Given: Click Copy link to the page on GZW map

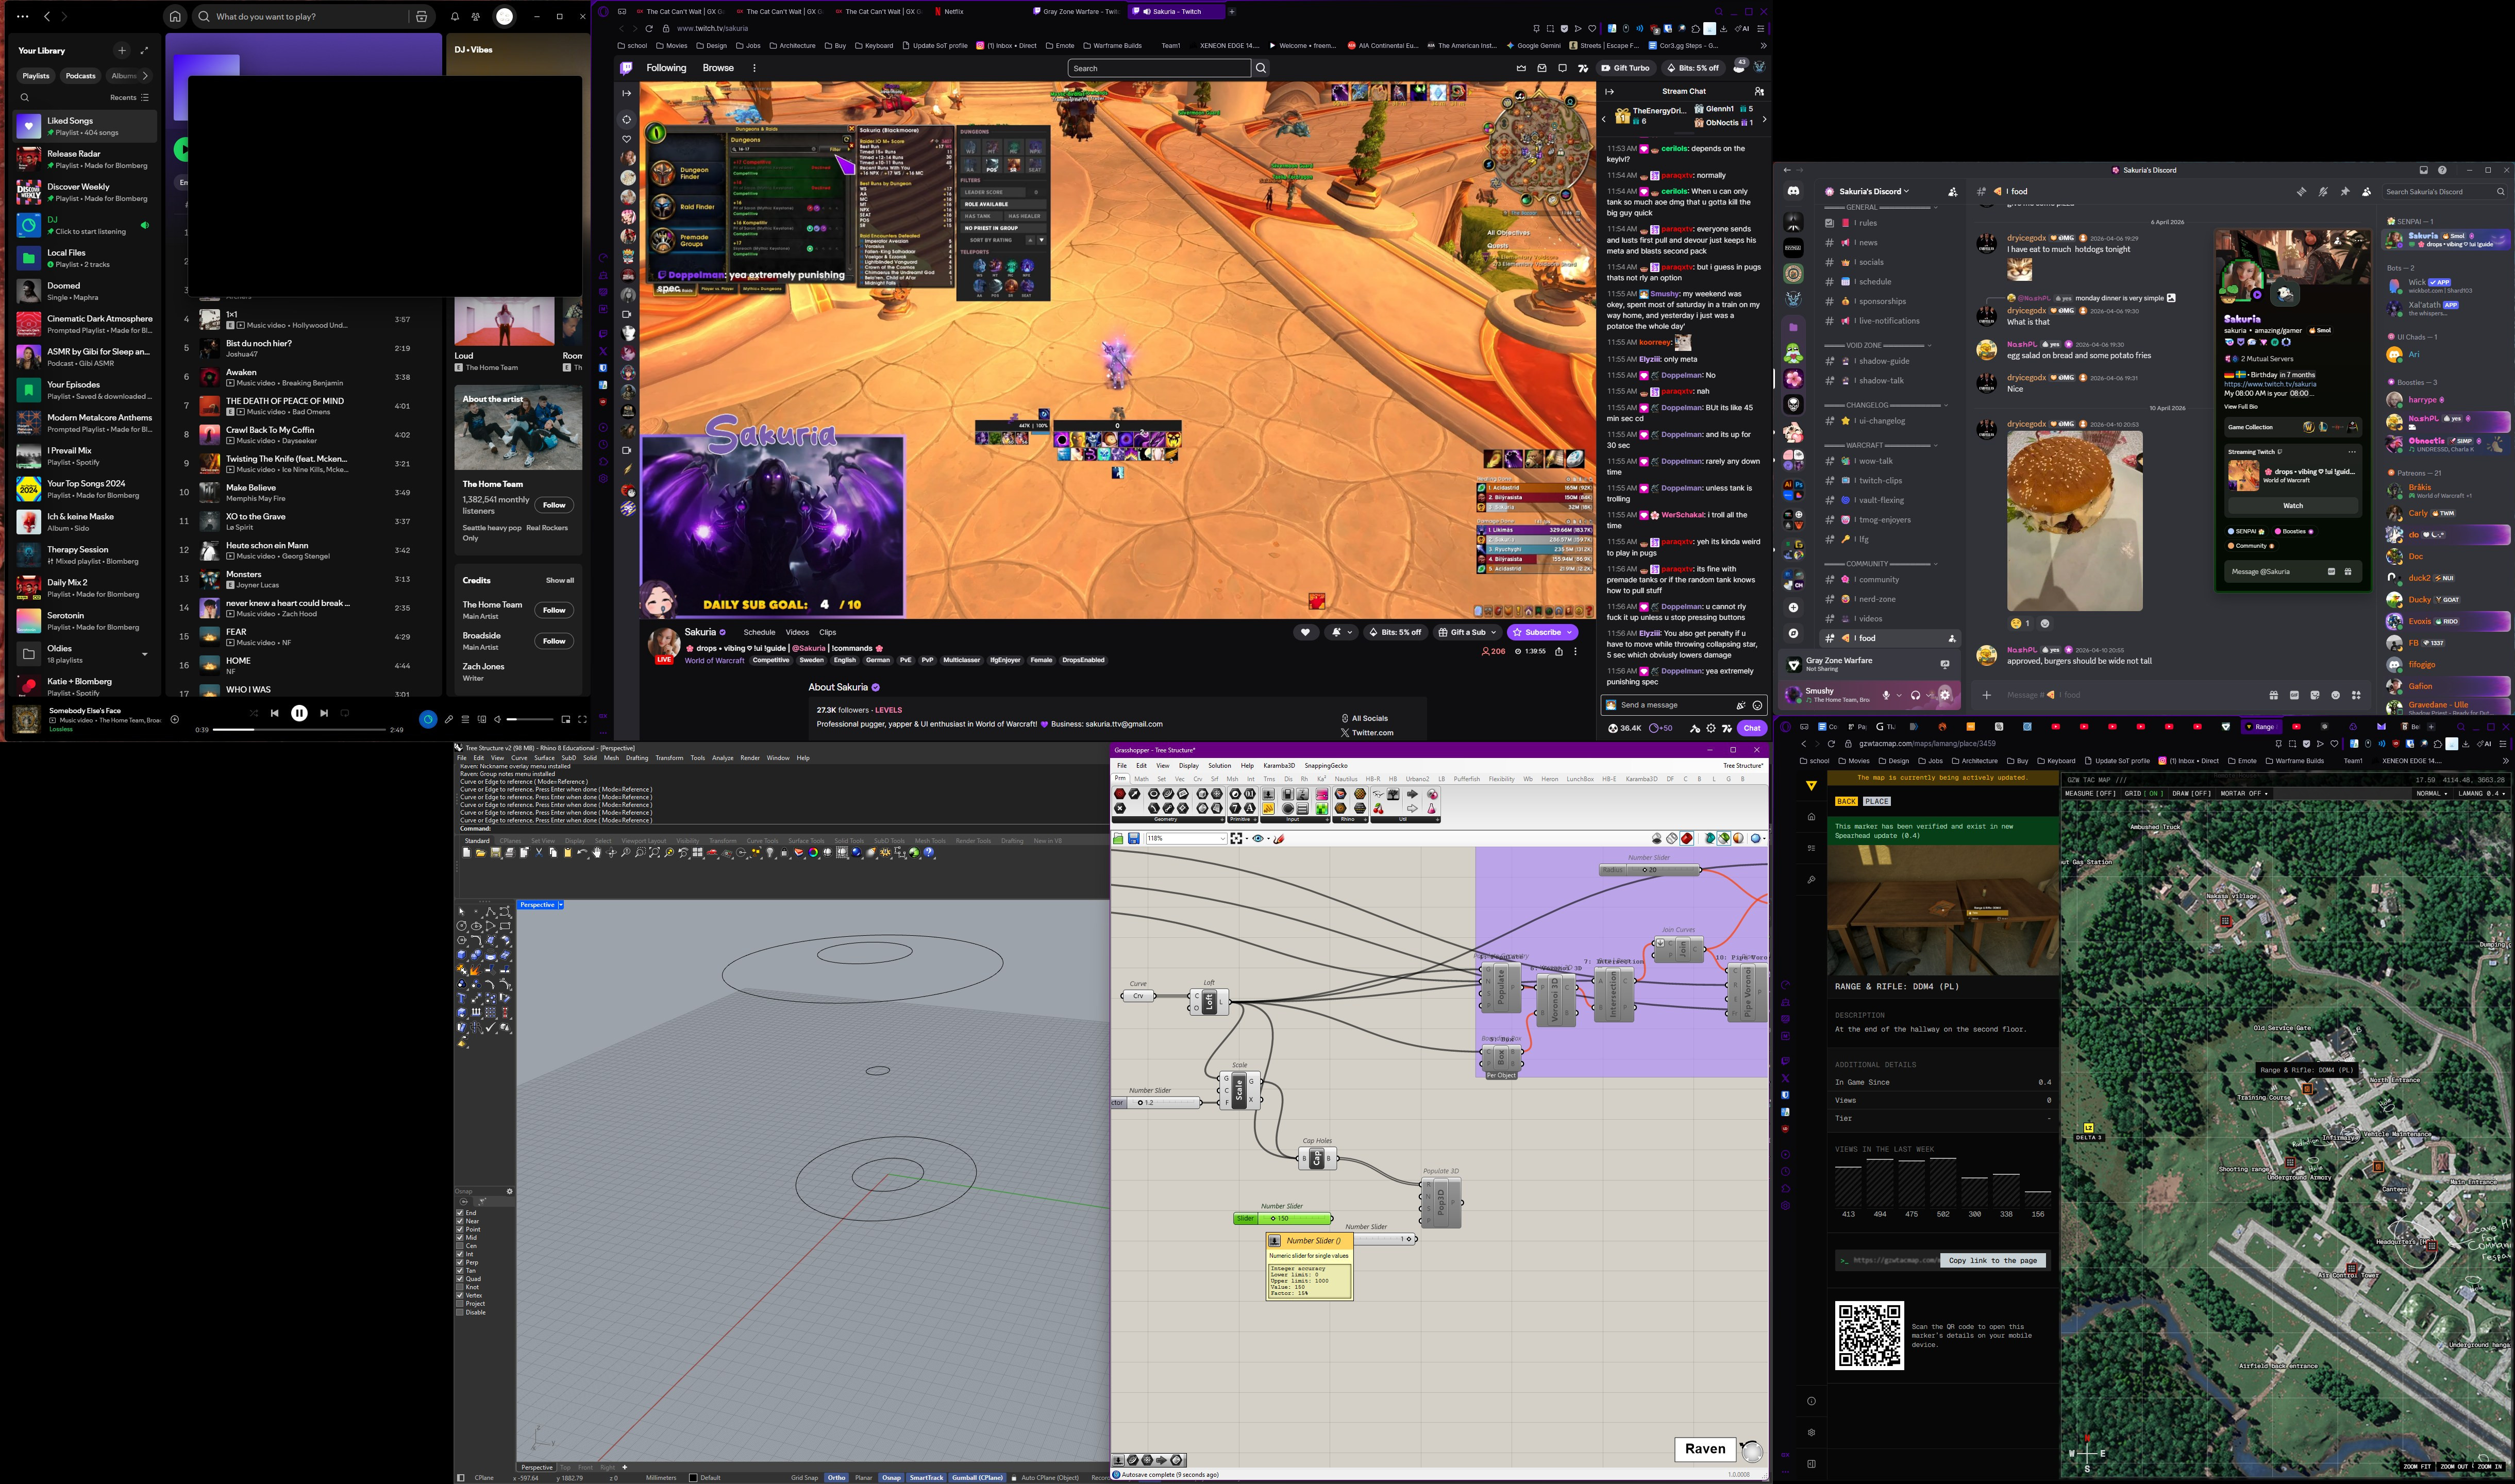Looking at the screenshot, I should [x=1993, y=1260].
